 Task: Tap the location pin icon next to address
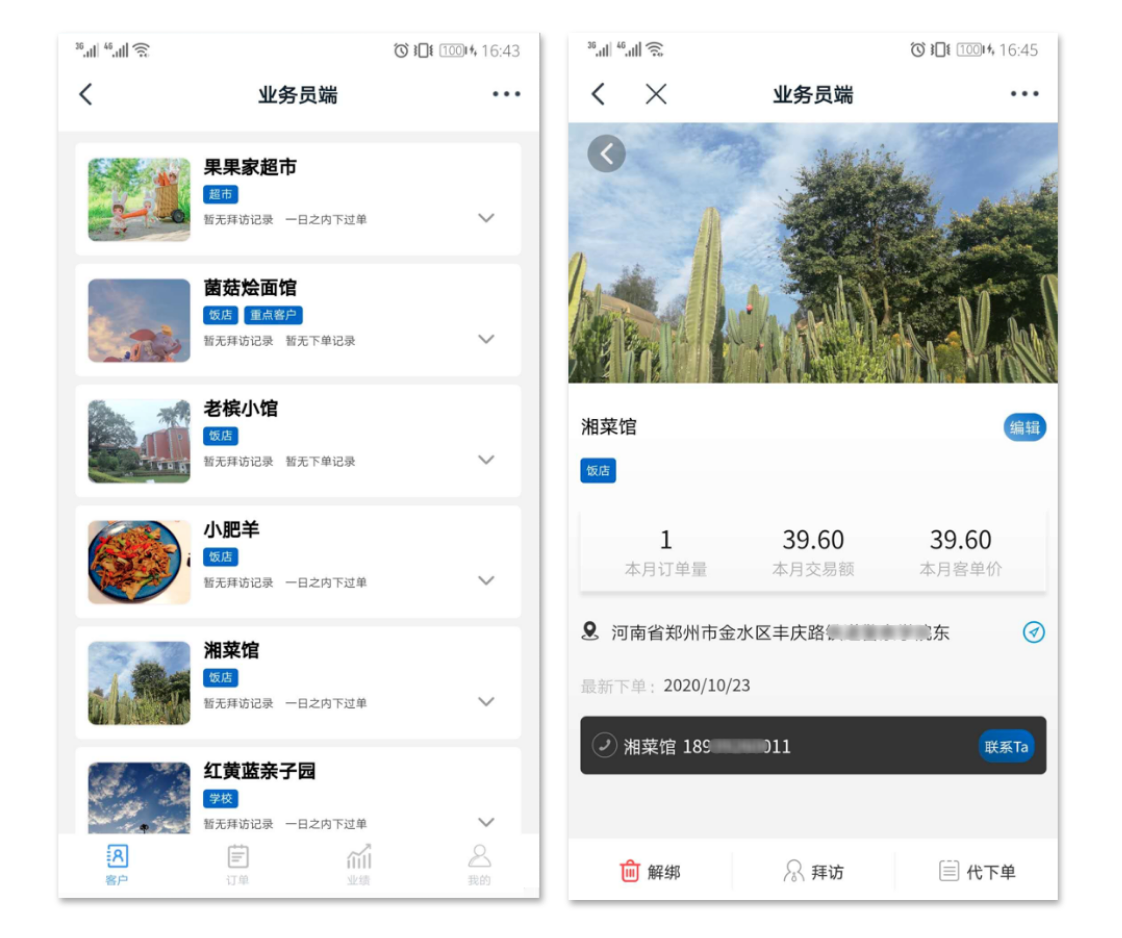point(590,632)
